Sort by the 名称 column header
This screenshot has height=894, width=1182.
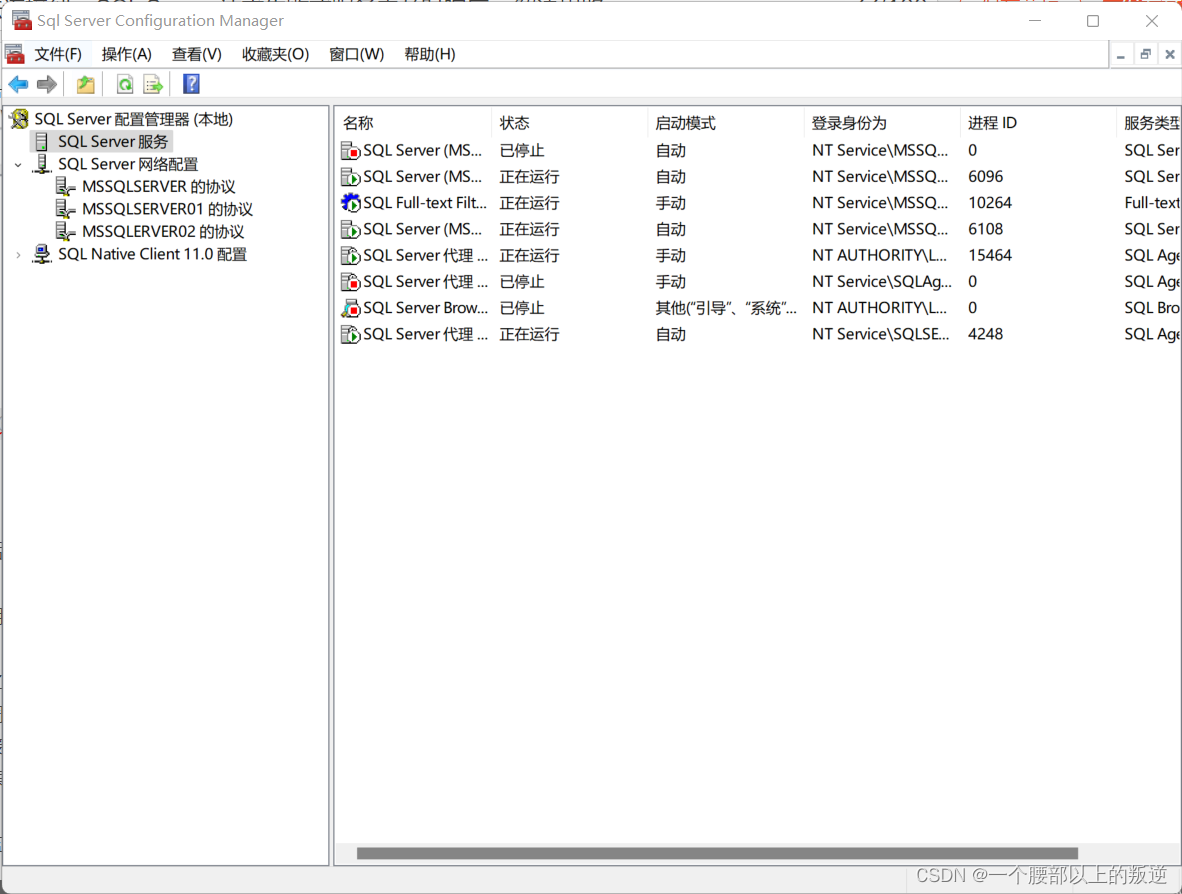click(x=413, y=123)
